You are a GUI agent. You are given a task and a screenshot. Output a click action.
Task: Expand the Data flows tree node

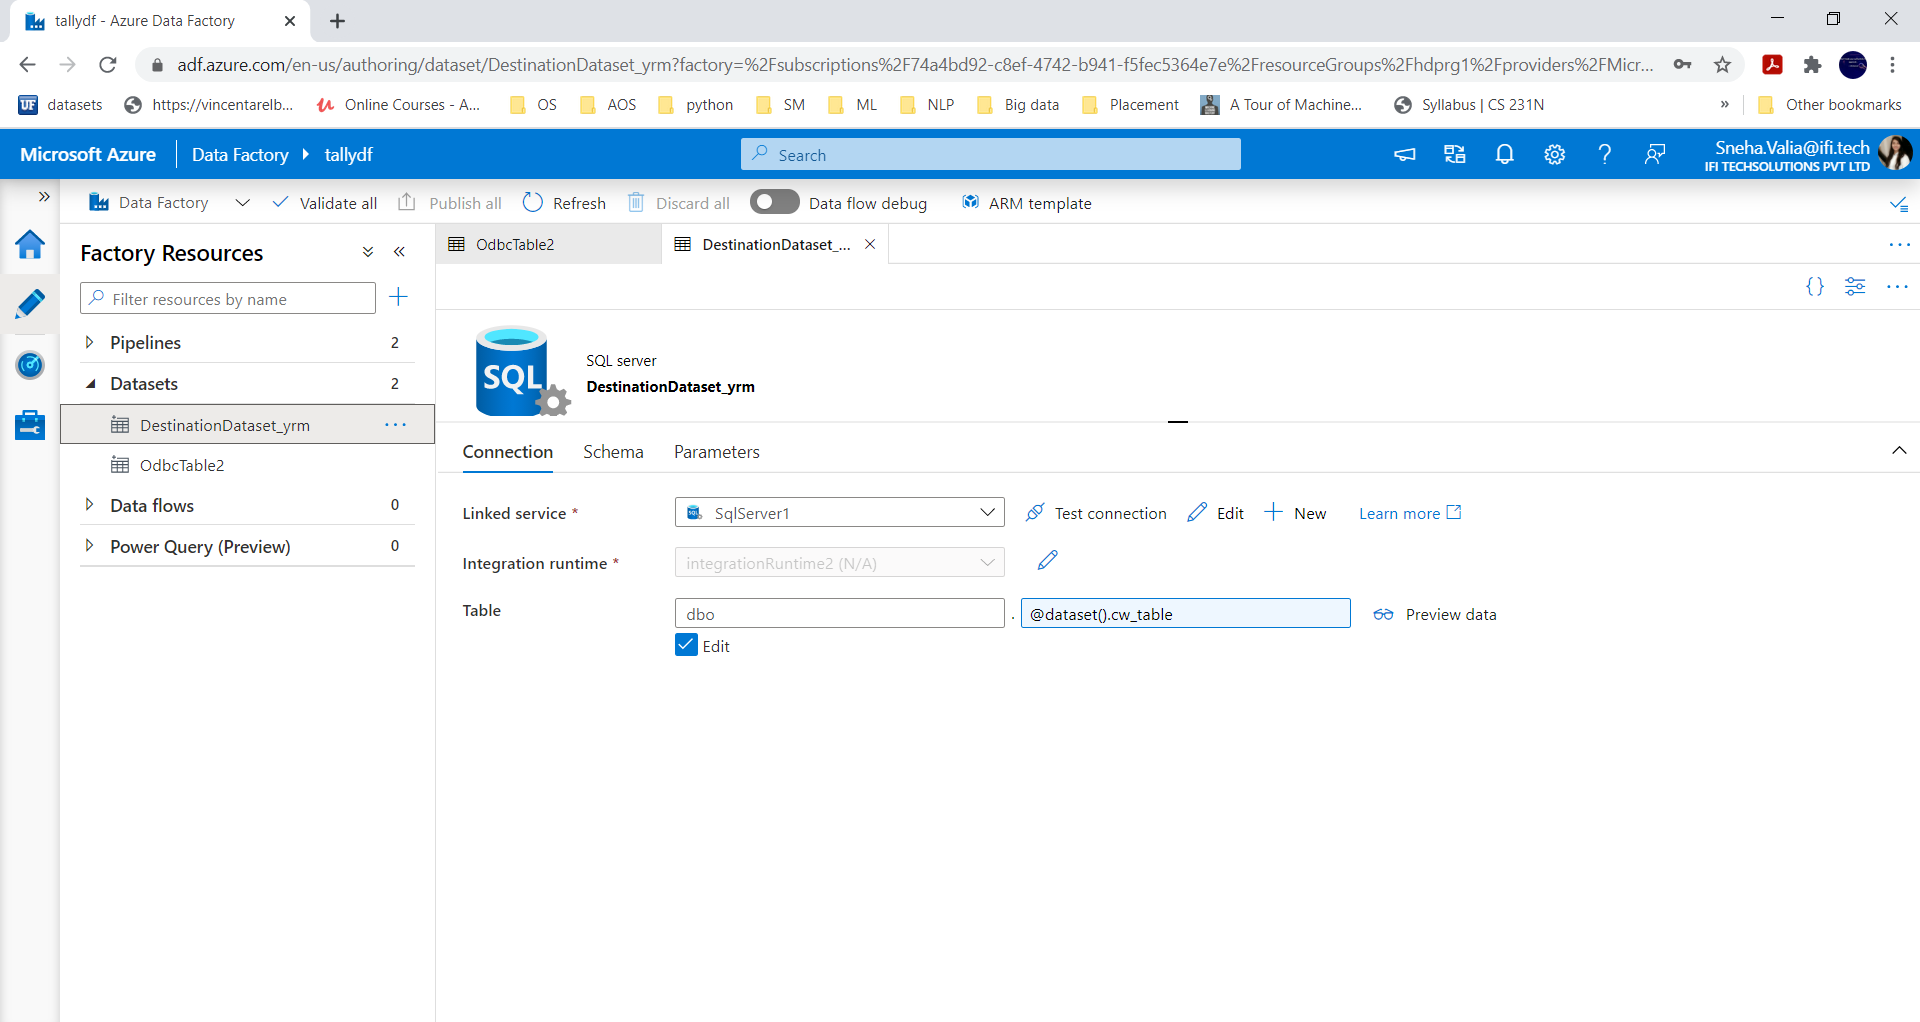(x=89, y=505)
